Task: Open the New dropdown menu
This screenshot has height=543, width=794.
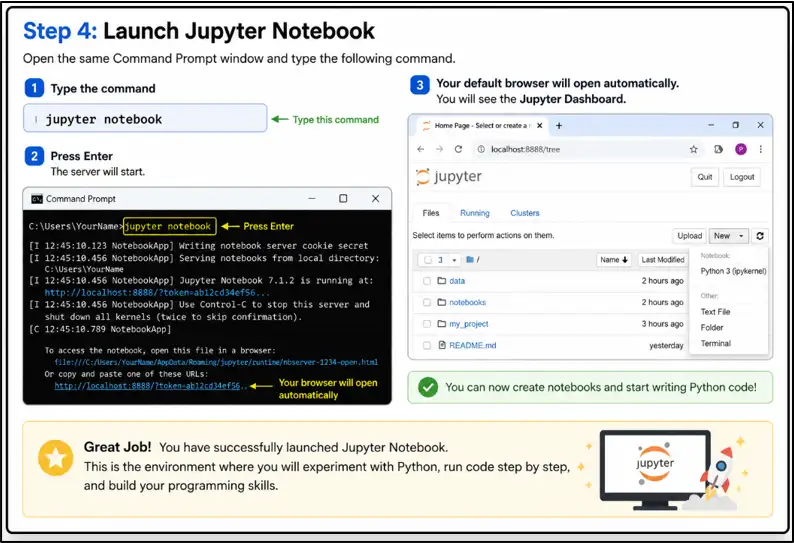Action: pos(728,236)
